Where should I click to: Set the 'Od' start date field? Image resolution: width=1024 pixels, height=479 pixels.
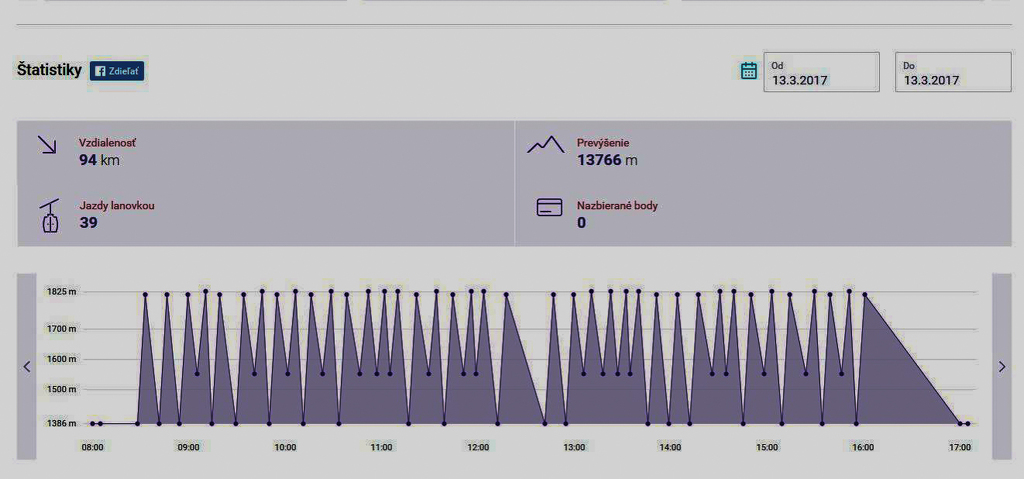(x=822, y=72)
